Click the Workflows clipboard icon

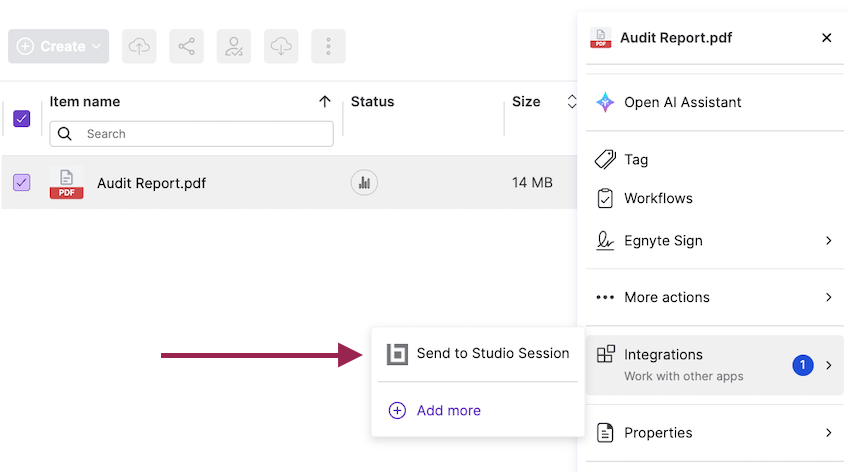(605, 198)
